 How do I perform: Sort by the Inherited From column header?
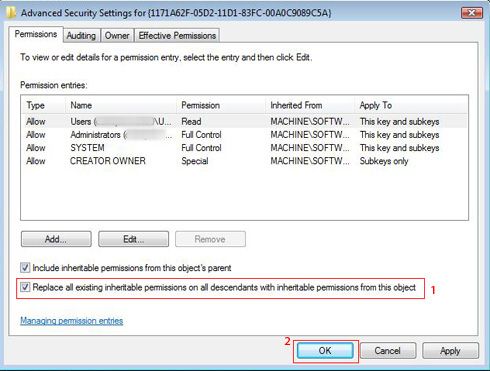(310, 105)
